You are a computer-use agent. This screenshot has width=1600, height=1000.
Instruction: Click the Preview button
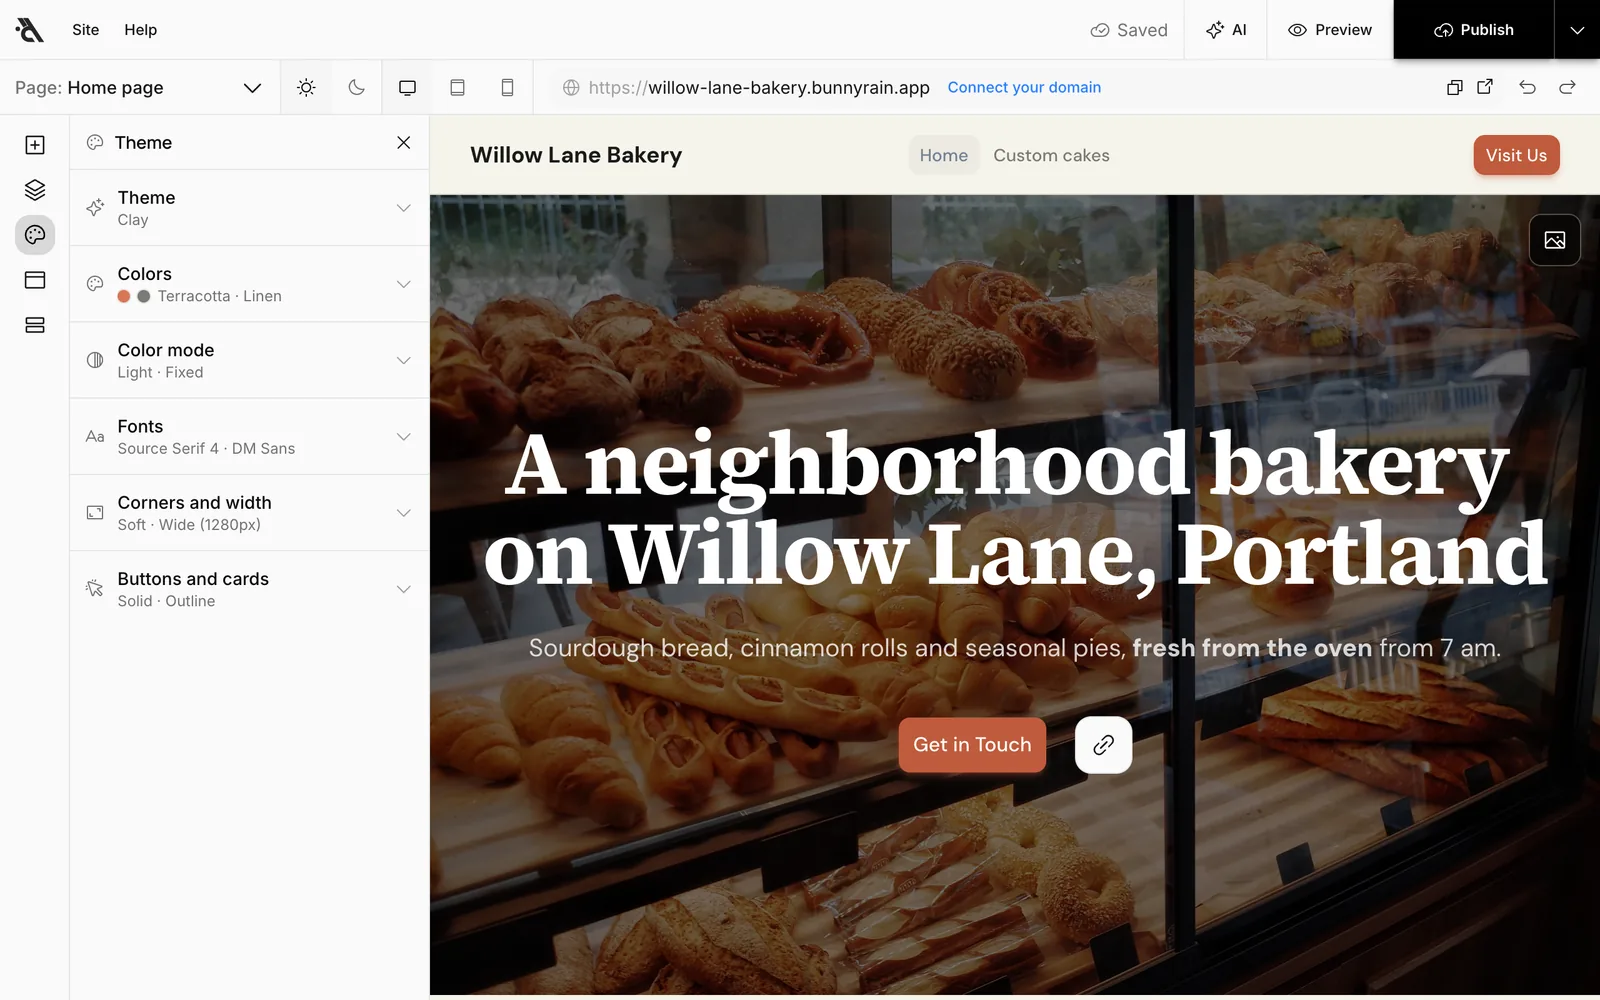coord(1330,30)
